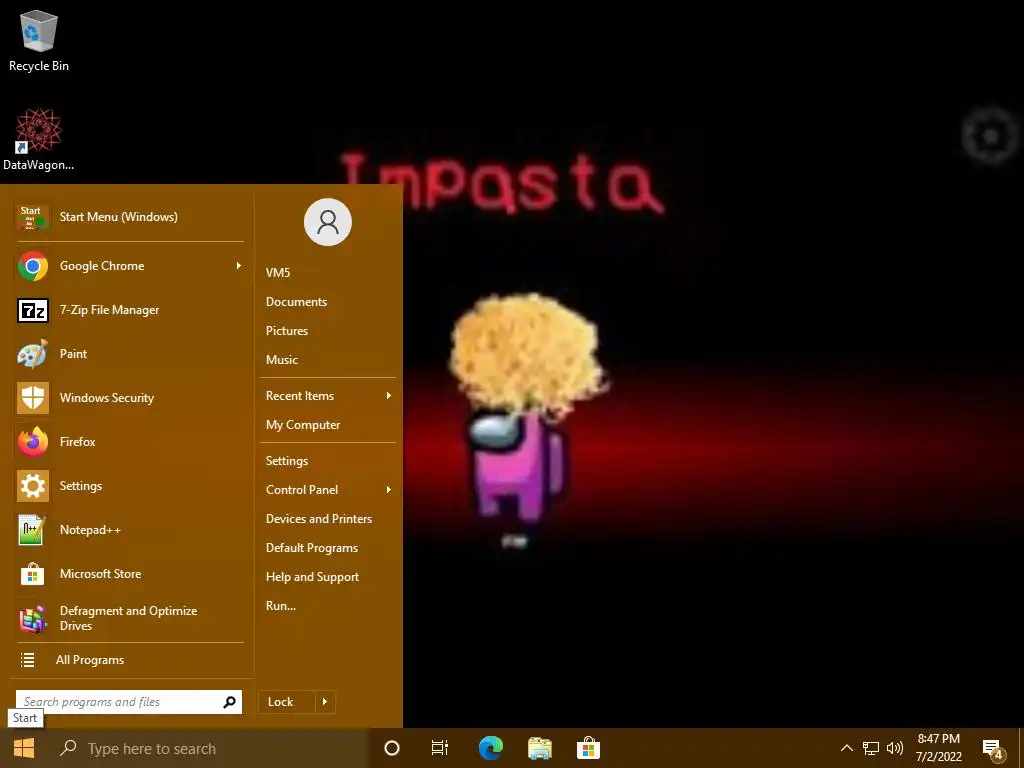Open Task View on taskbar
Viewport: 1024px width, 768px height.
(x=440, y=748)
